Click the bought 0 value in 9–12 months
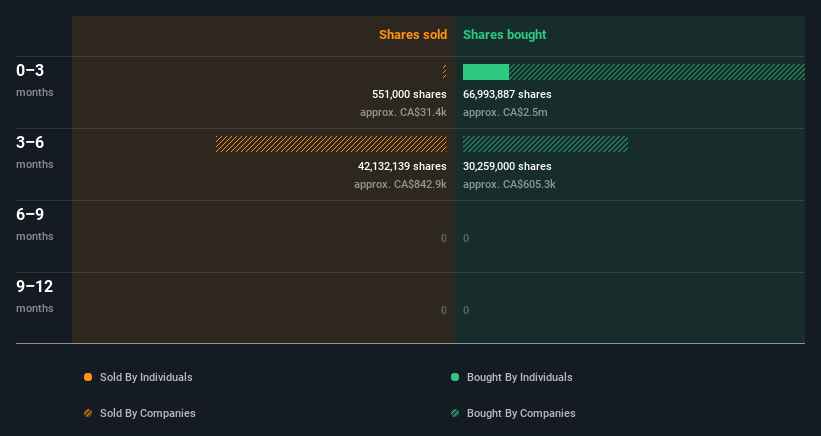 (x=466, y=310)
